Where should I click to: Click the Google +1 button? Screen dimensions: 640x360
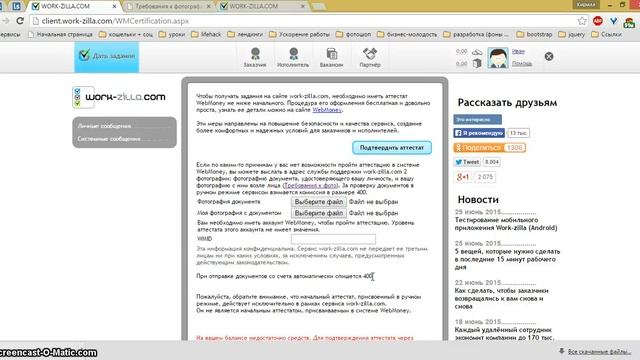pyautogui.click(x=462, y=177)
